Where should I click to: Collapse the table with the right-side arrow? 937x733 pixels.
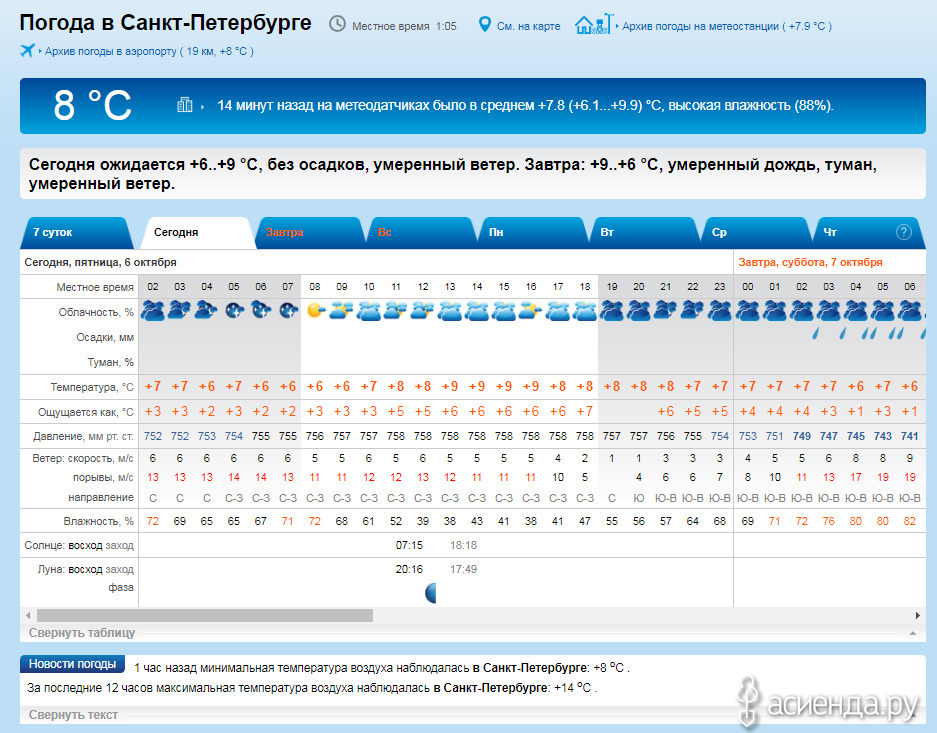tap(912, 633)
